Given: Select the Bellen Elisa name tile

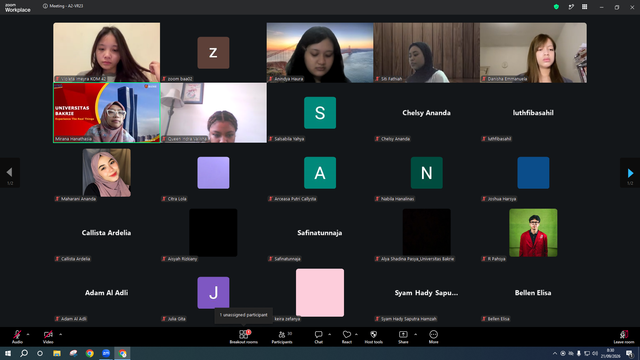Looking at the screenshot, I should coord(533,293).
